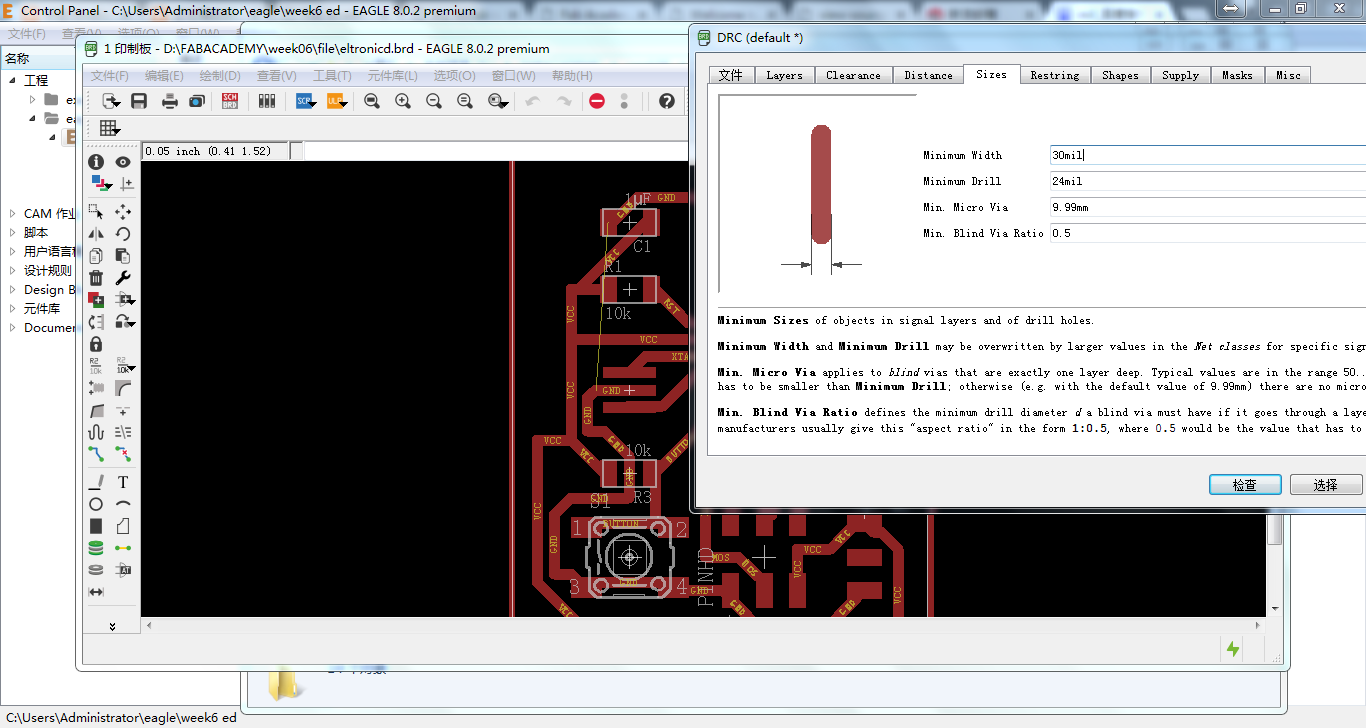Image resolution: width=1366 pixels, height=728 pixels.
Task: Open the Shapes tab in DRC
Action: pyautogui.click(x=1120, y=75)
